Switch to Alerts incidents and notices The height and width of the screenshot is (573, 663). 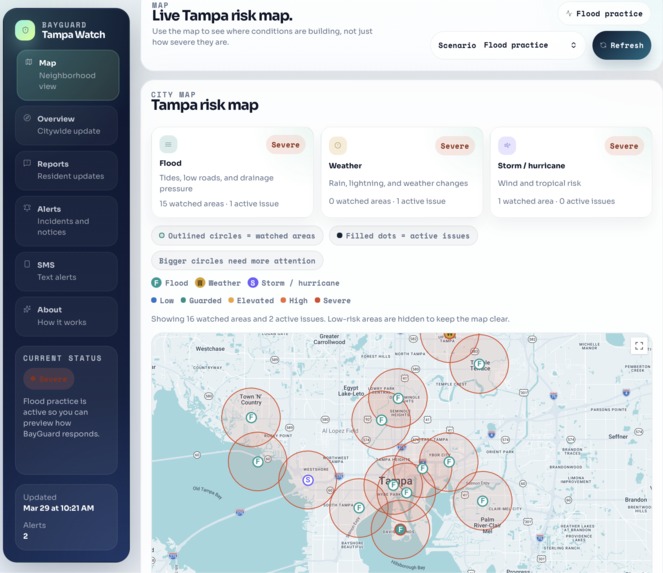pyautogui.click(x=66, y=220)
